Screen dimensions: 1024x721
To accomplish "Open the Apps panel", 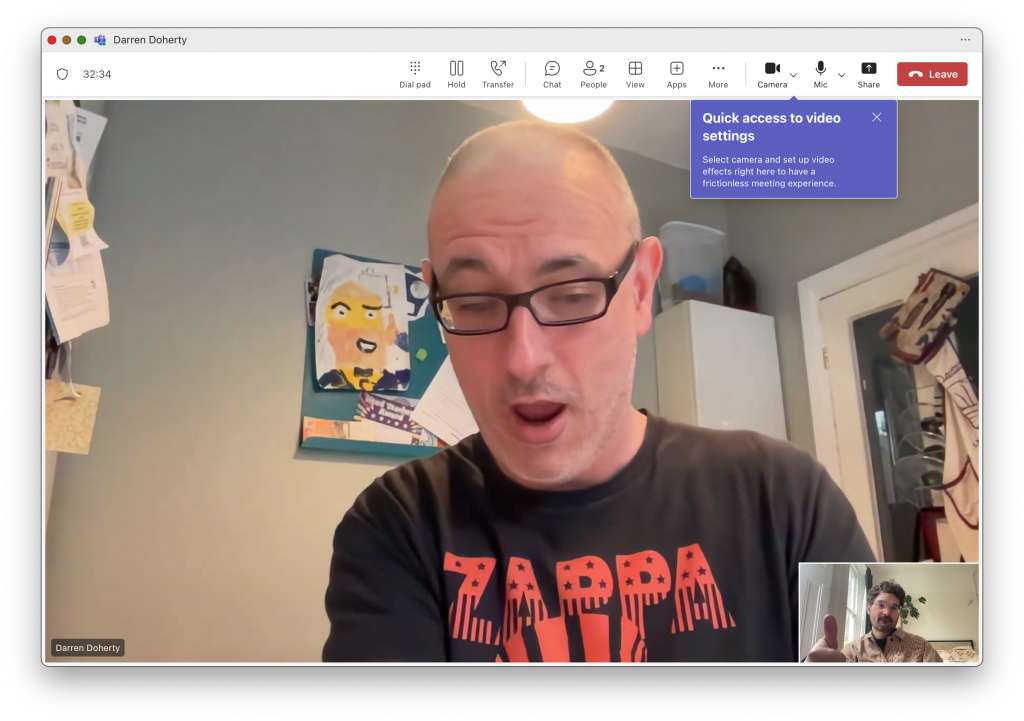I will (x=677, y=74).
